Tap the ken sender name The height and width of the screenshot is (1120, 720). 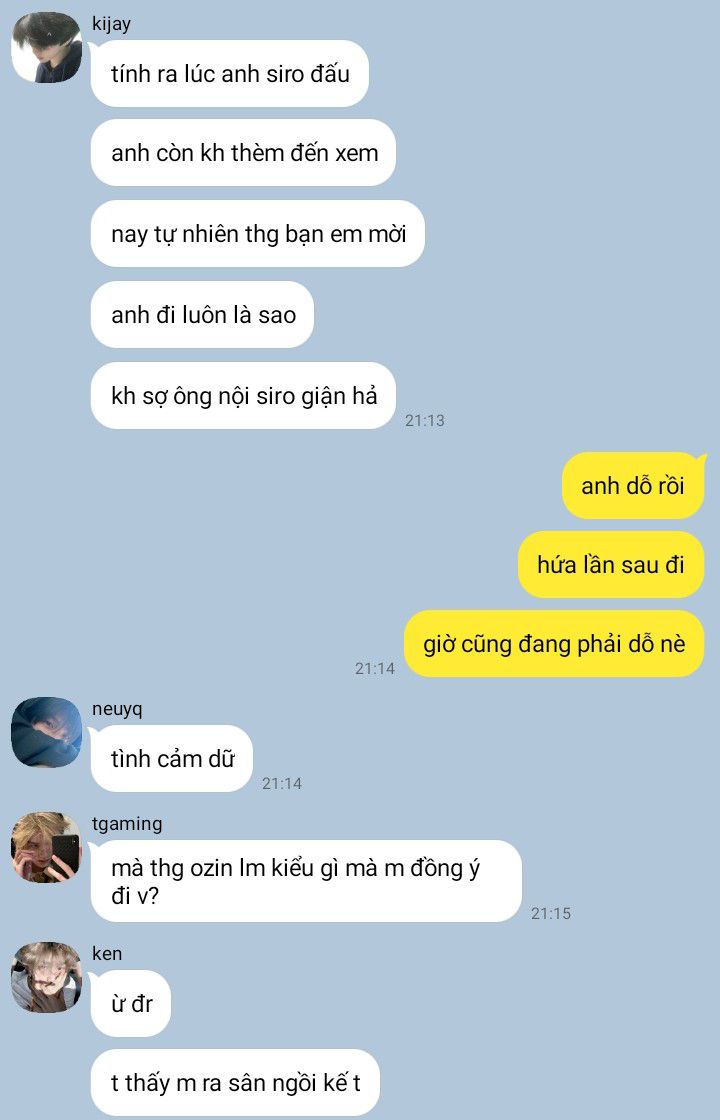pos(107,954)
